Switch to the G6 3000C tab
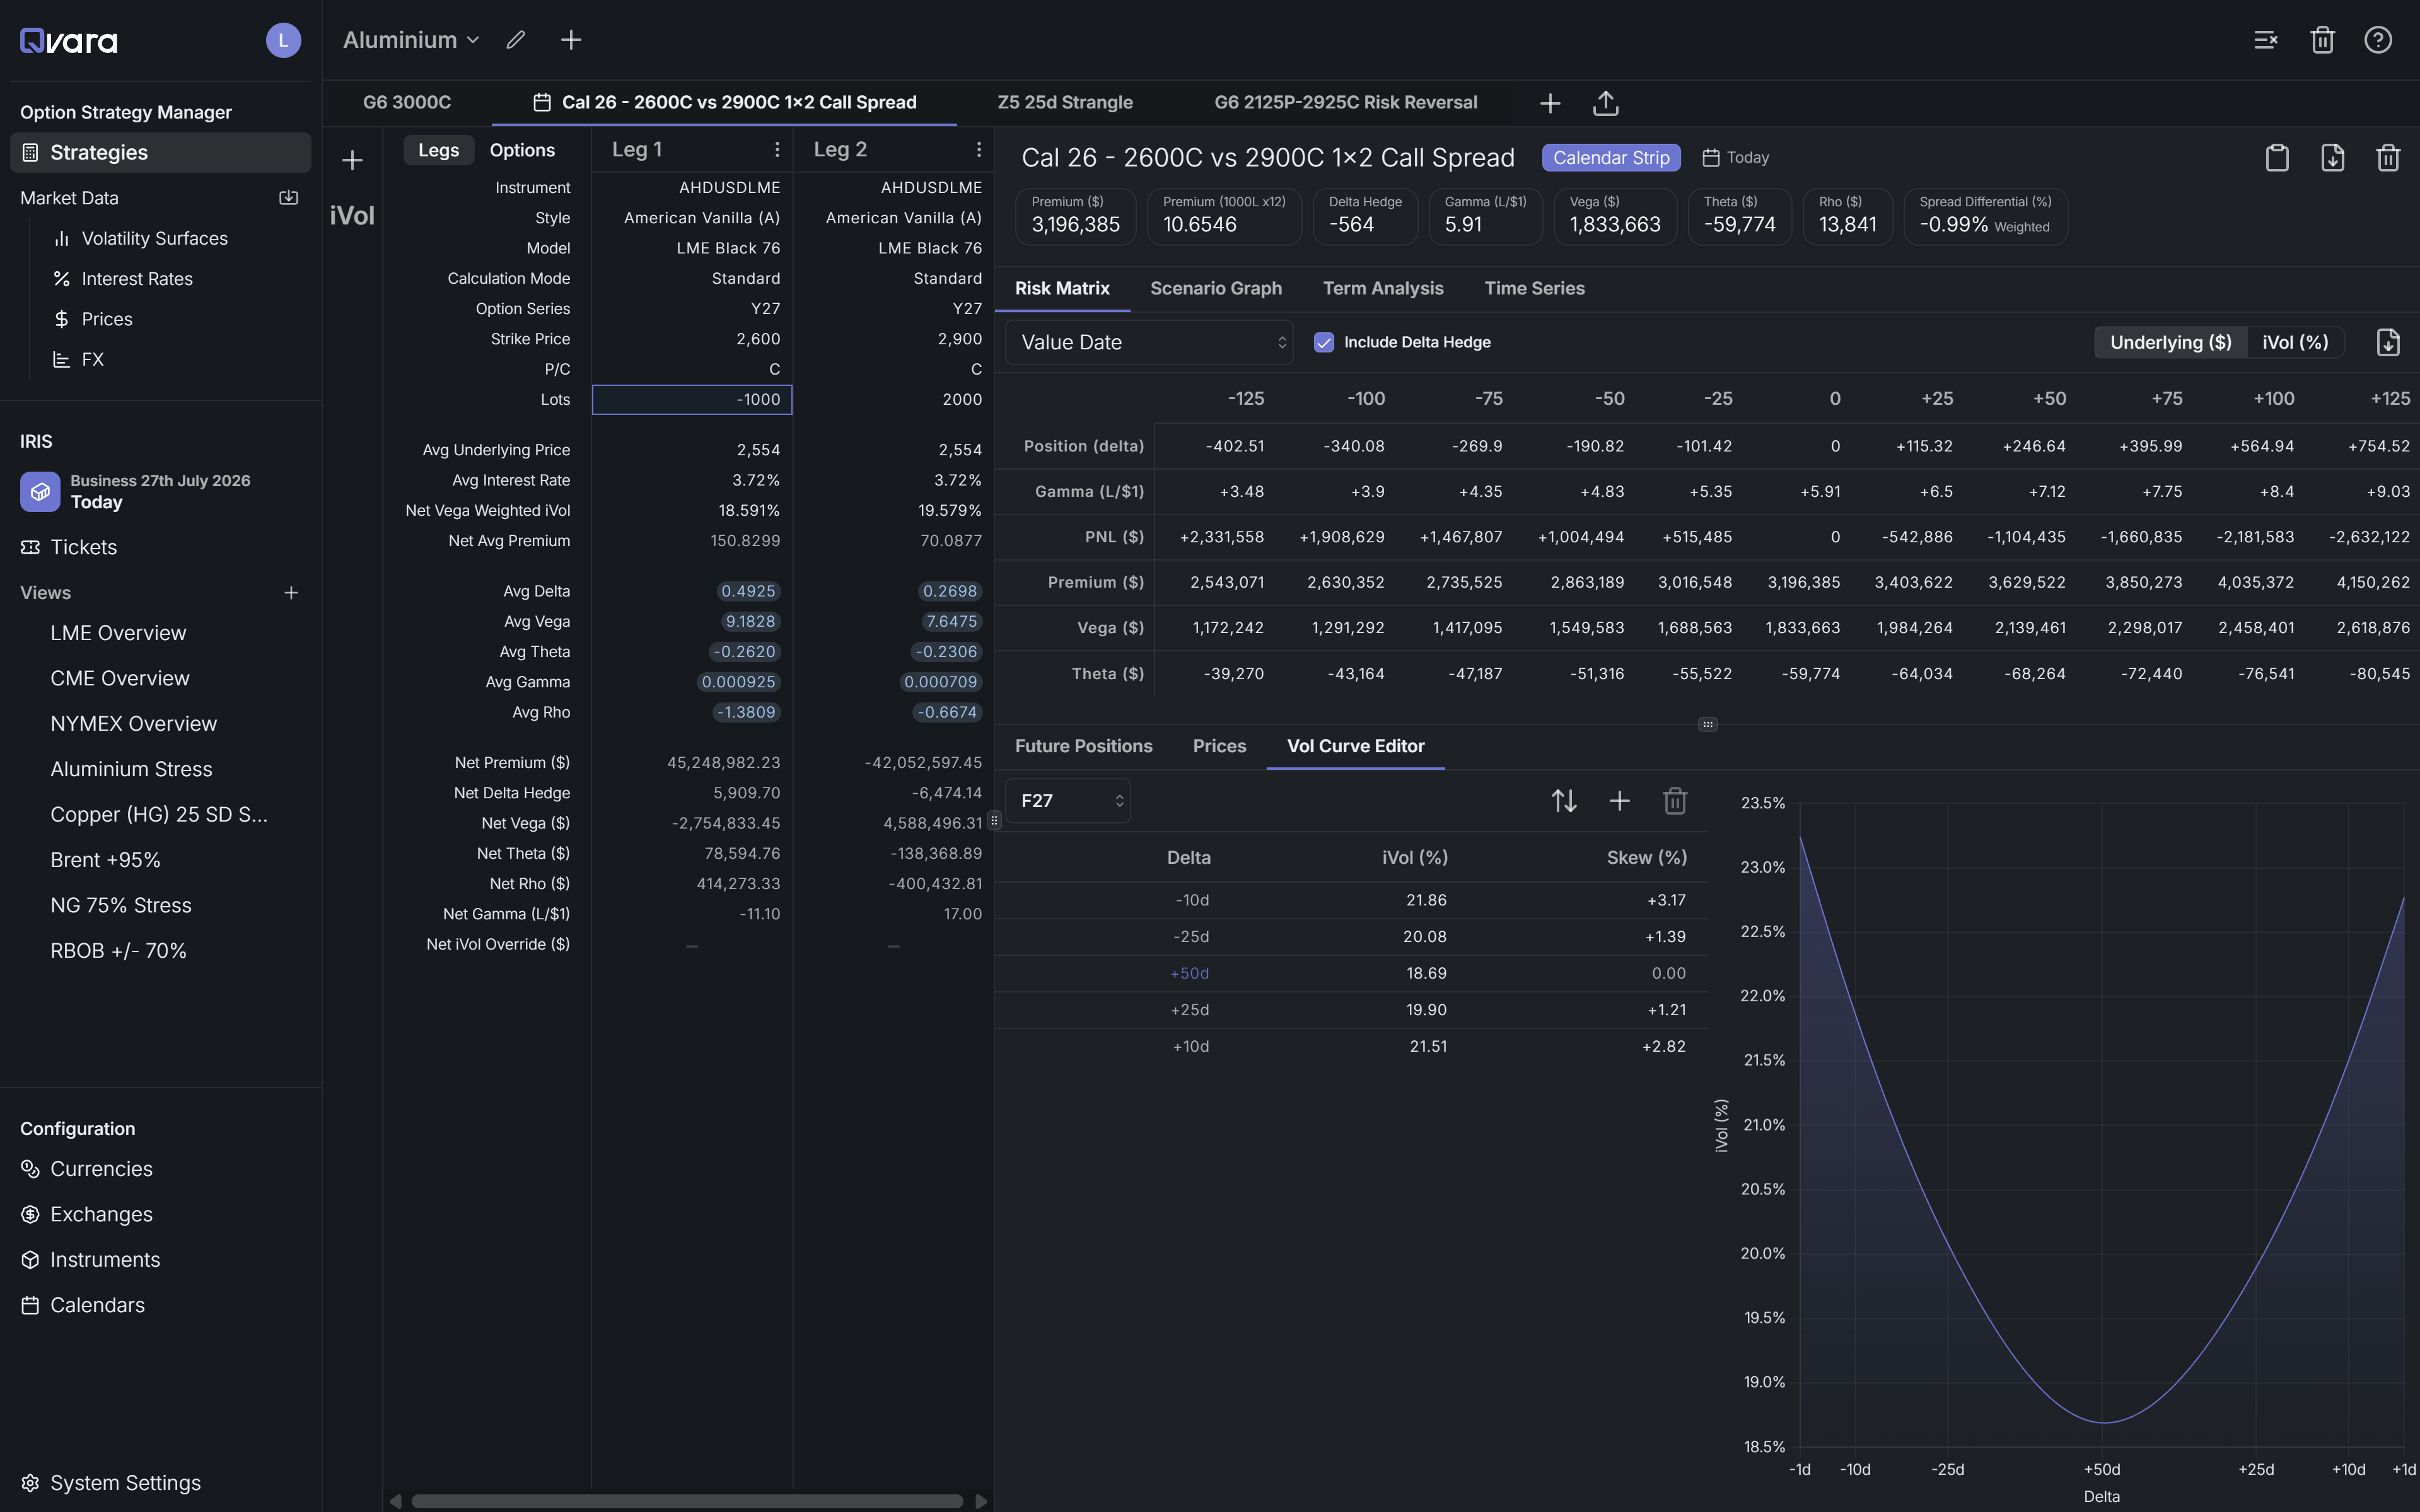This screenshot has height=1512, width=2420. [407, 103]
